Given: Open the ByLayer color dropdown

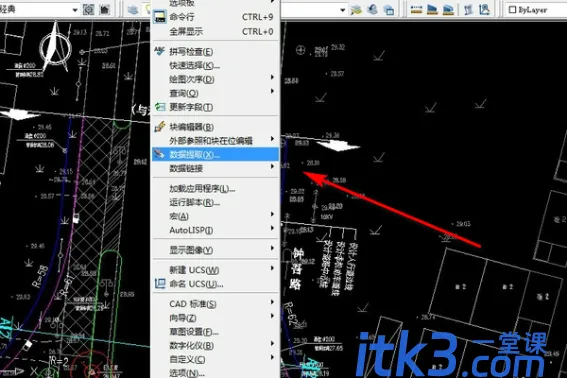Looking at the screenshot, I should (x=537, y=10).
